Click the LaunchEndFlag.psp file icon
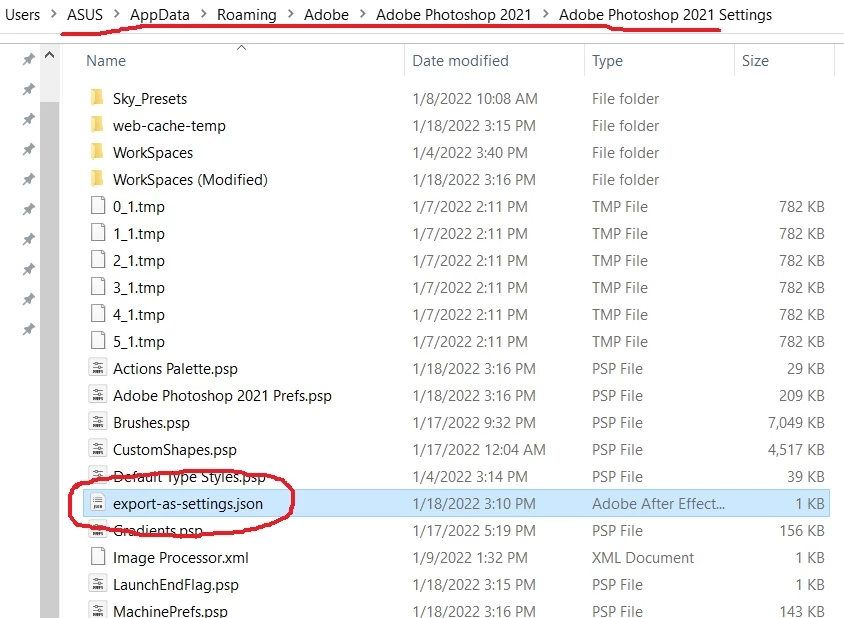The height and width of the screenshot is (618, 844). pyautogui.click(x=98, y=584)
